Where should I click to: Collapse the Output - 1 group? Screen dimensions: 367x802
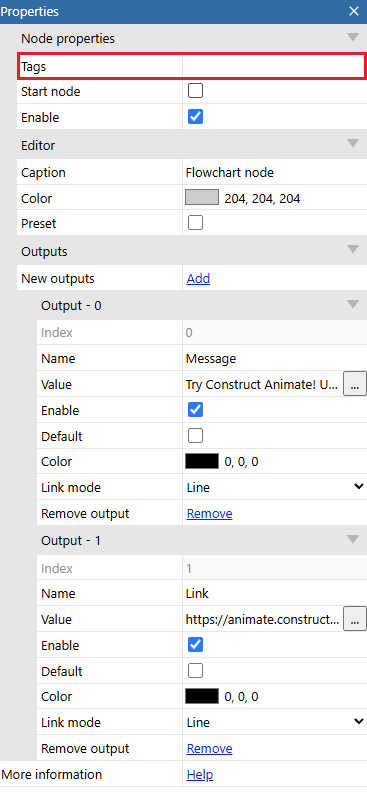point(353,540)
